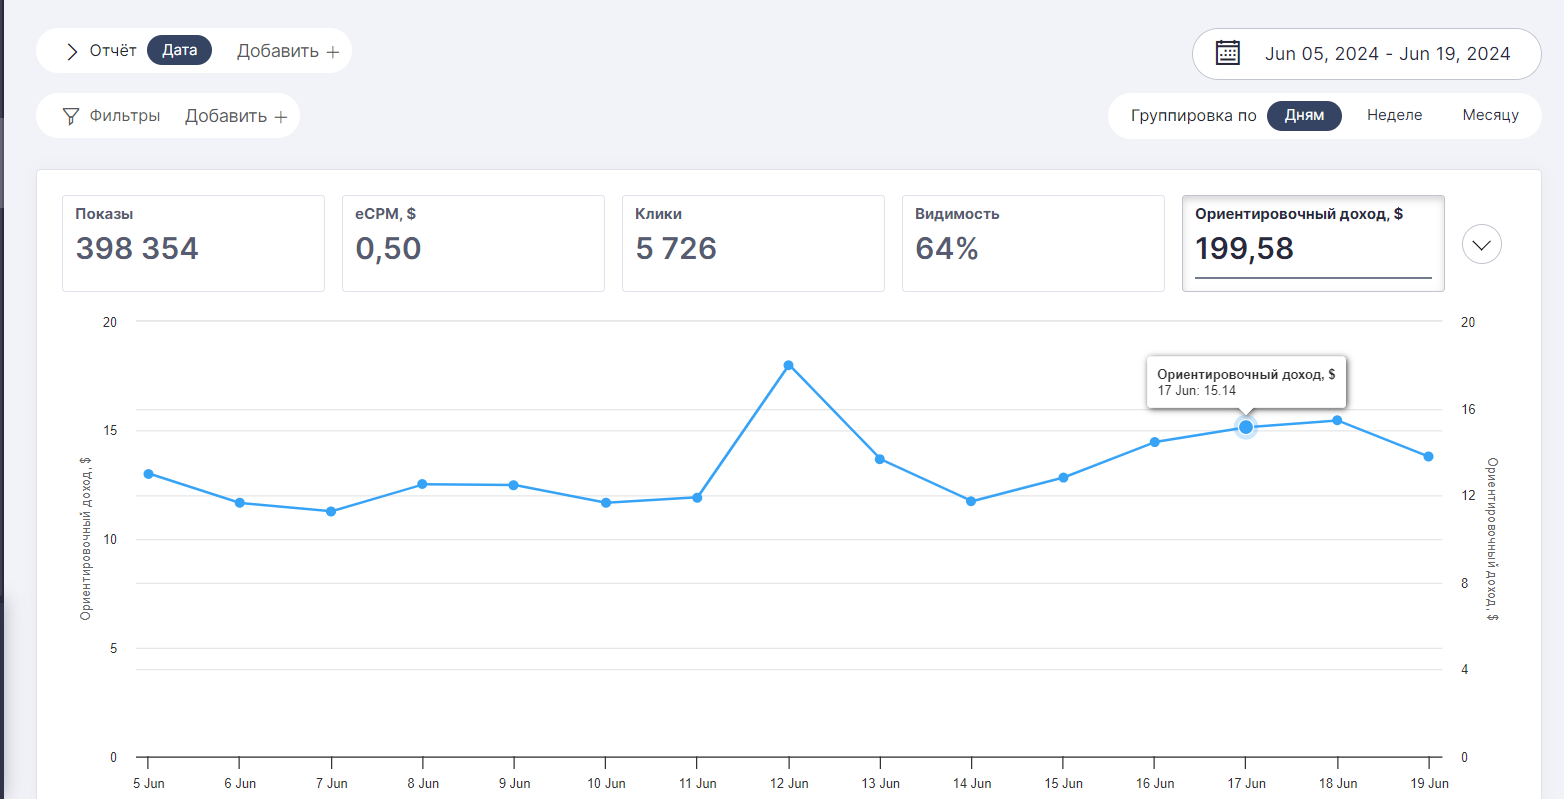Expand metrics with the round chevron-down button
The height and width of the screenshot is (799, 1564).
[1481, 244]
